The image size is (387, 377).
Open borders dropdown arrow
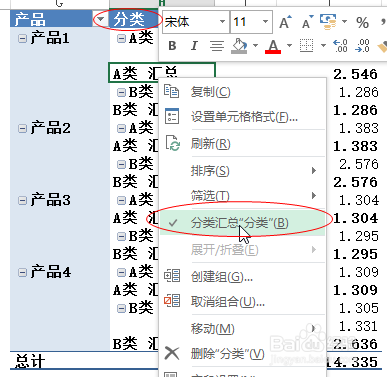click(323, 46)
